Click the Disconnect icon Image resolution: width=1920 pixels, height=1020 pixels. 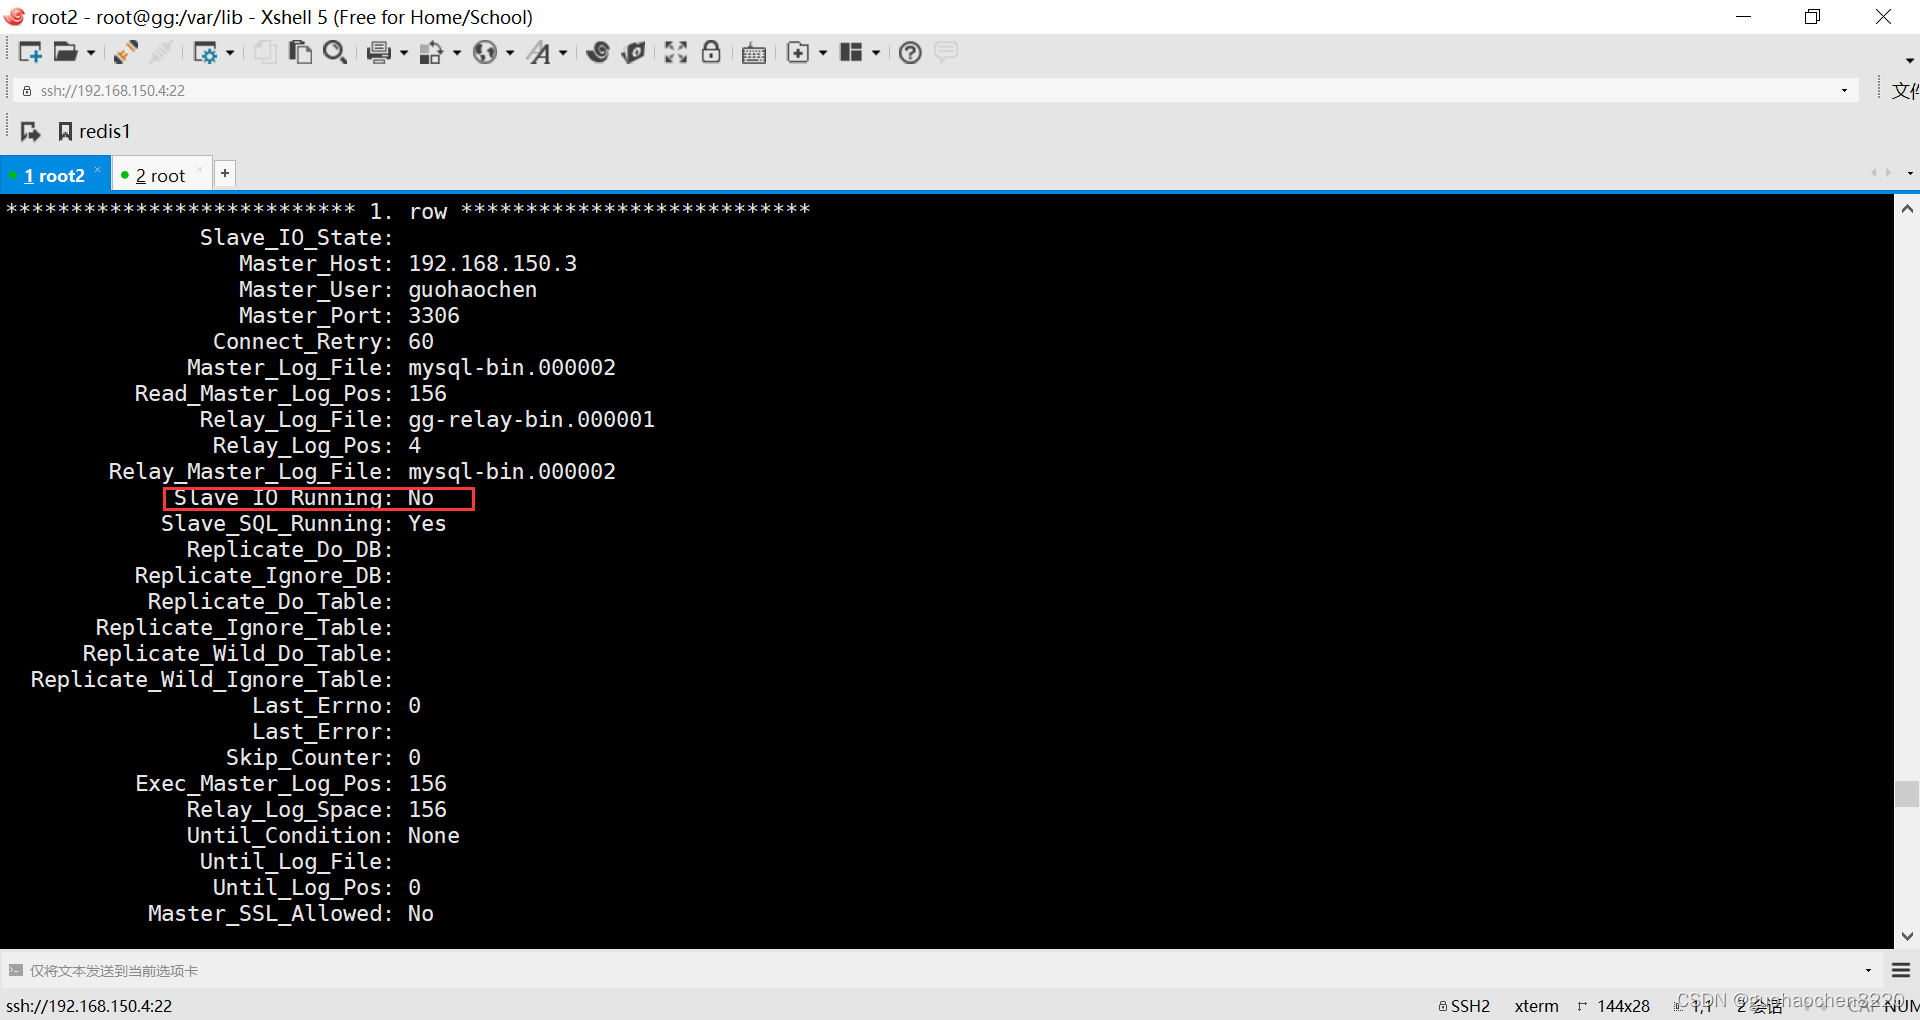161,52
